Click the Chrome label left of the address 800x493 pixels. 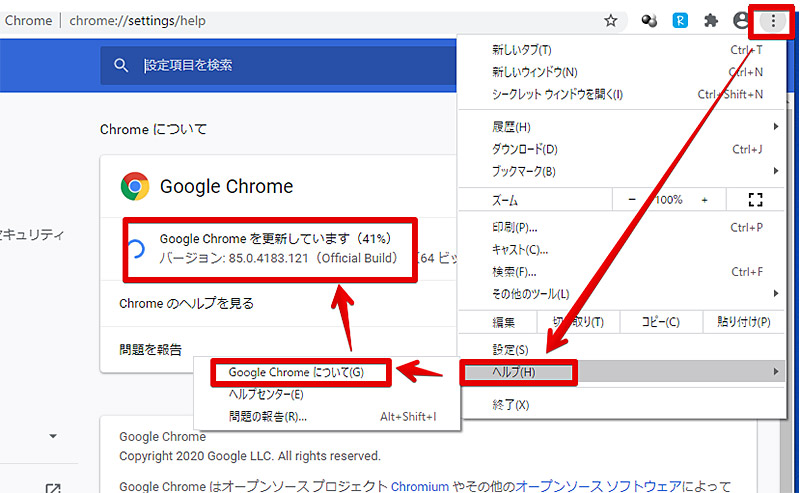(29, 21)
